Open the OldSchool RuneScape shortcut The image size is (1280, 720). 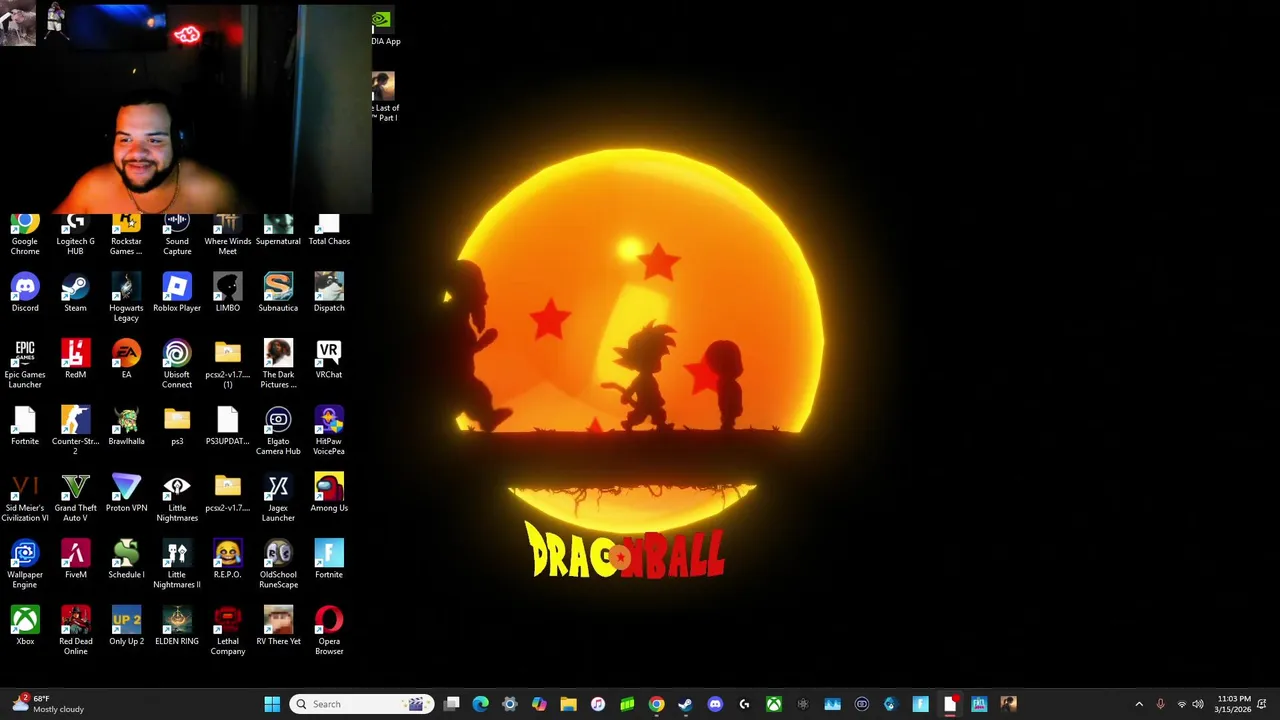pyautogui.click(x=278, y=564)
